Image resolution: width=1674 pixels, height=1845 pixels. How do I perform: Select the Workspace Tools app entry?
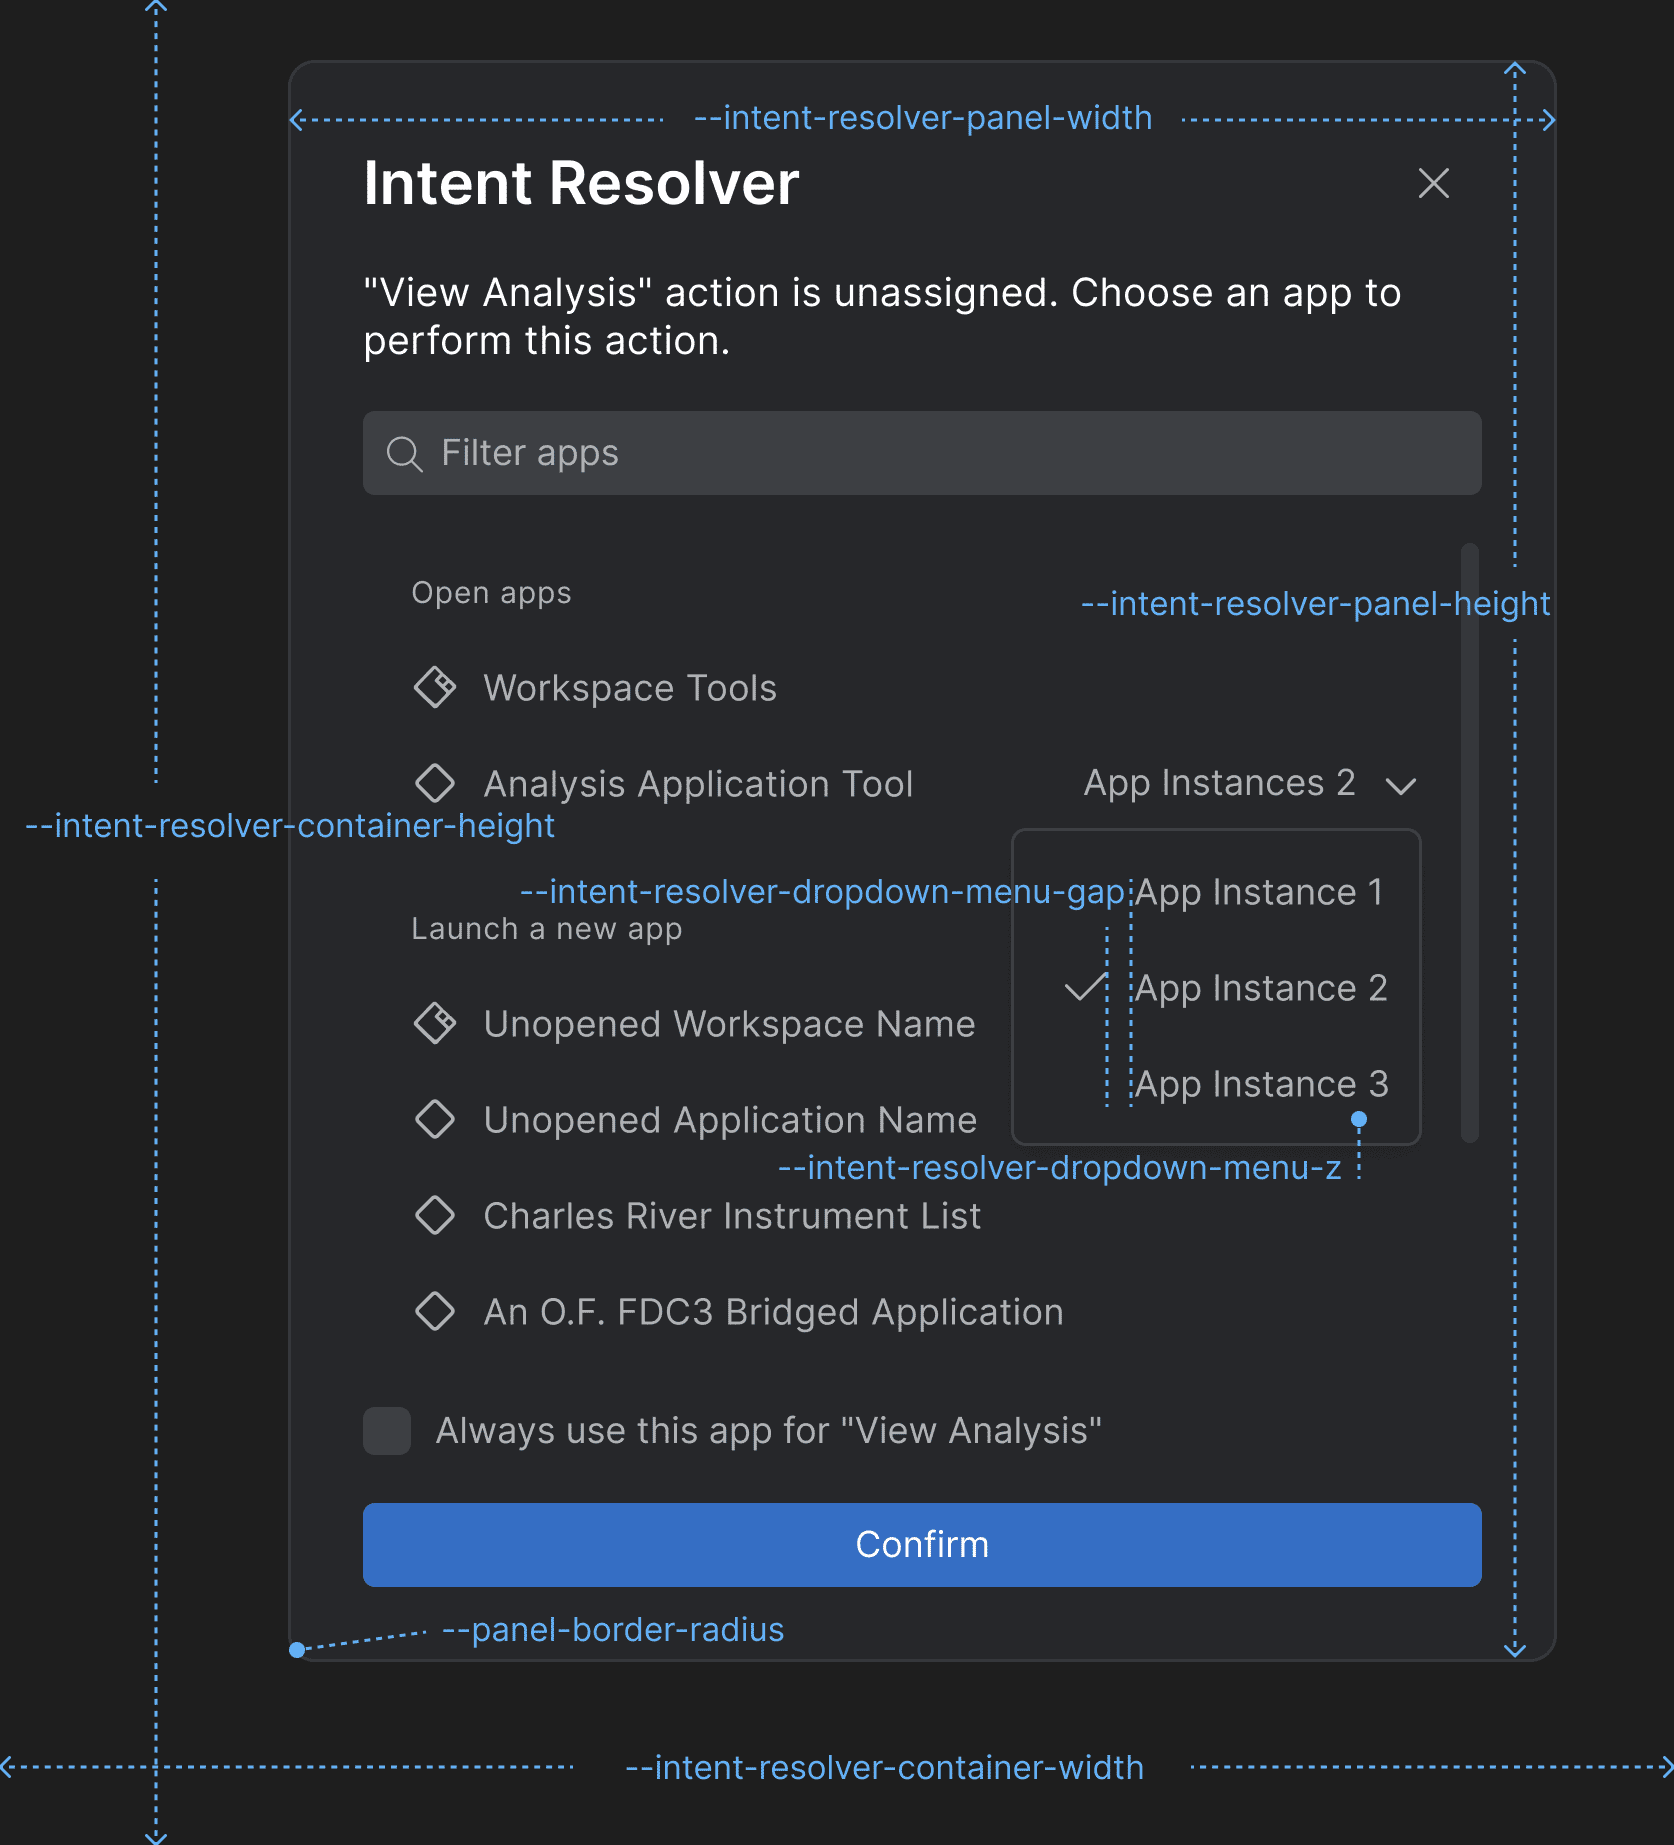point(630,688)
